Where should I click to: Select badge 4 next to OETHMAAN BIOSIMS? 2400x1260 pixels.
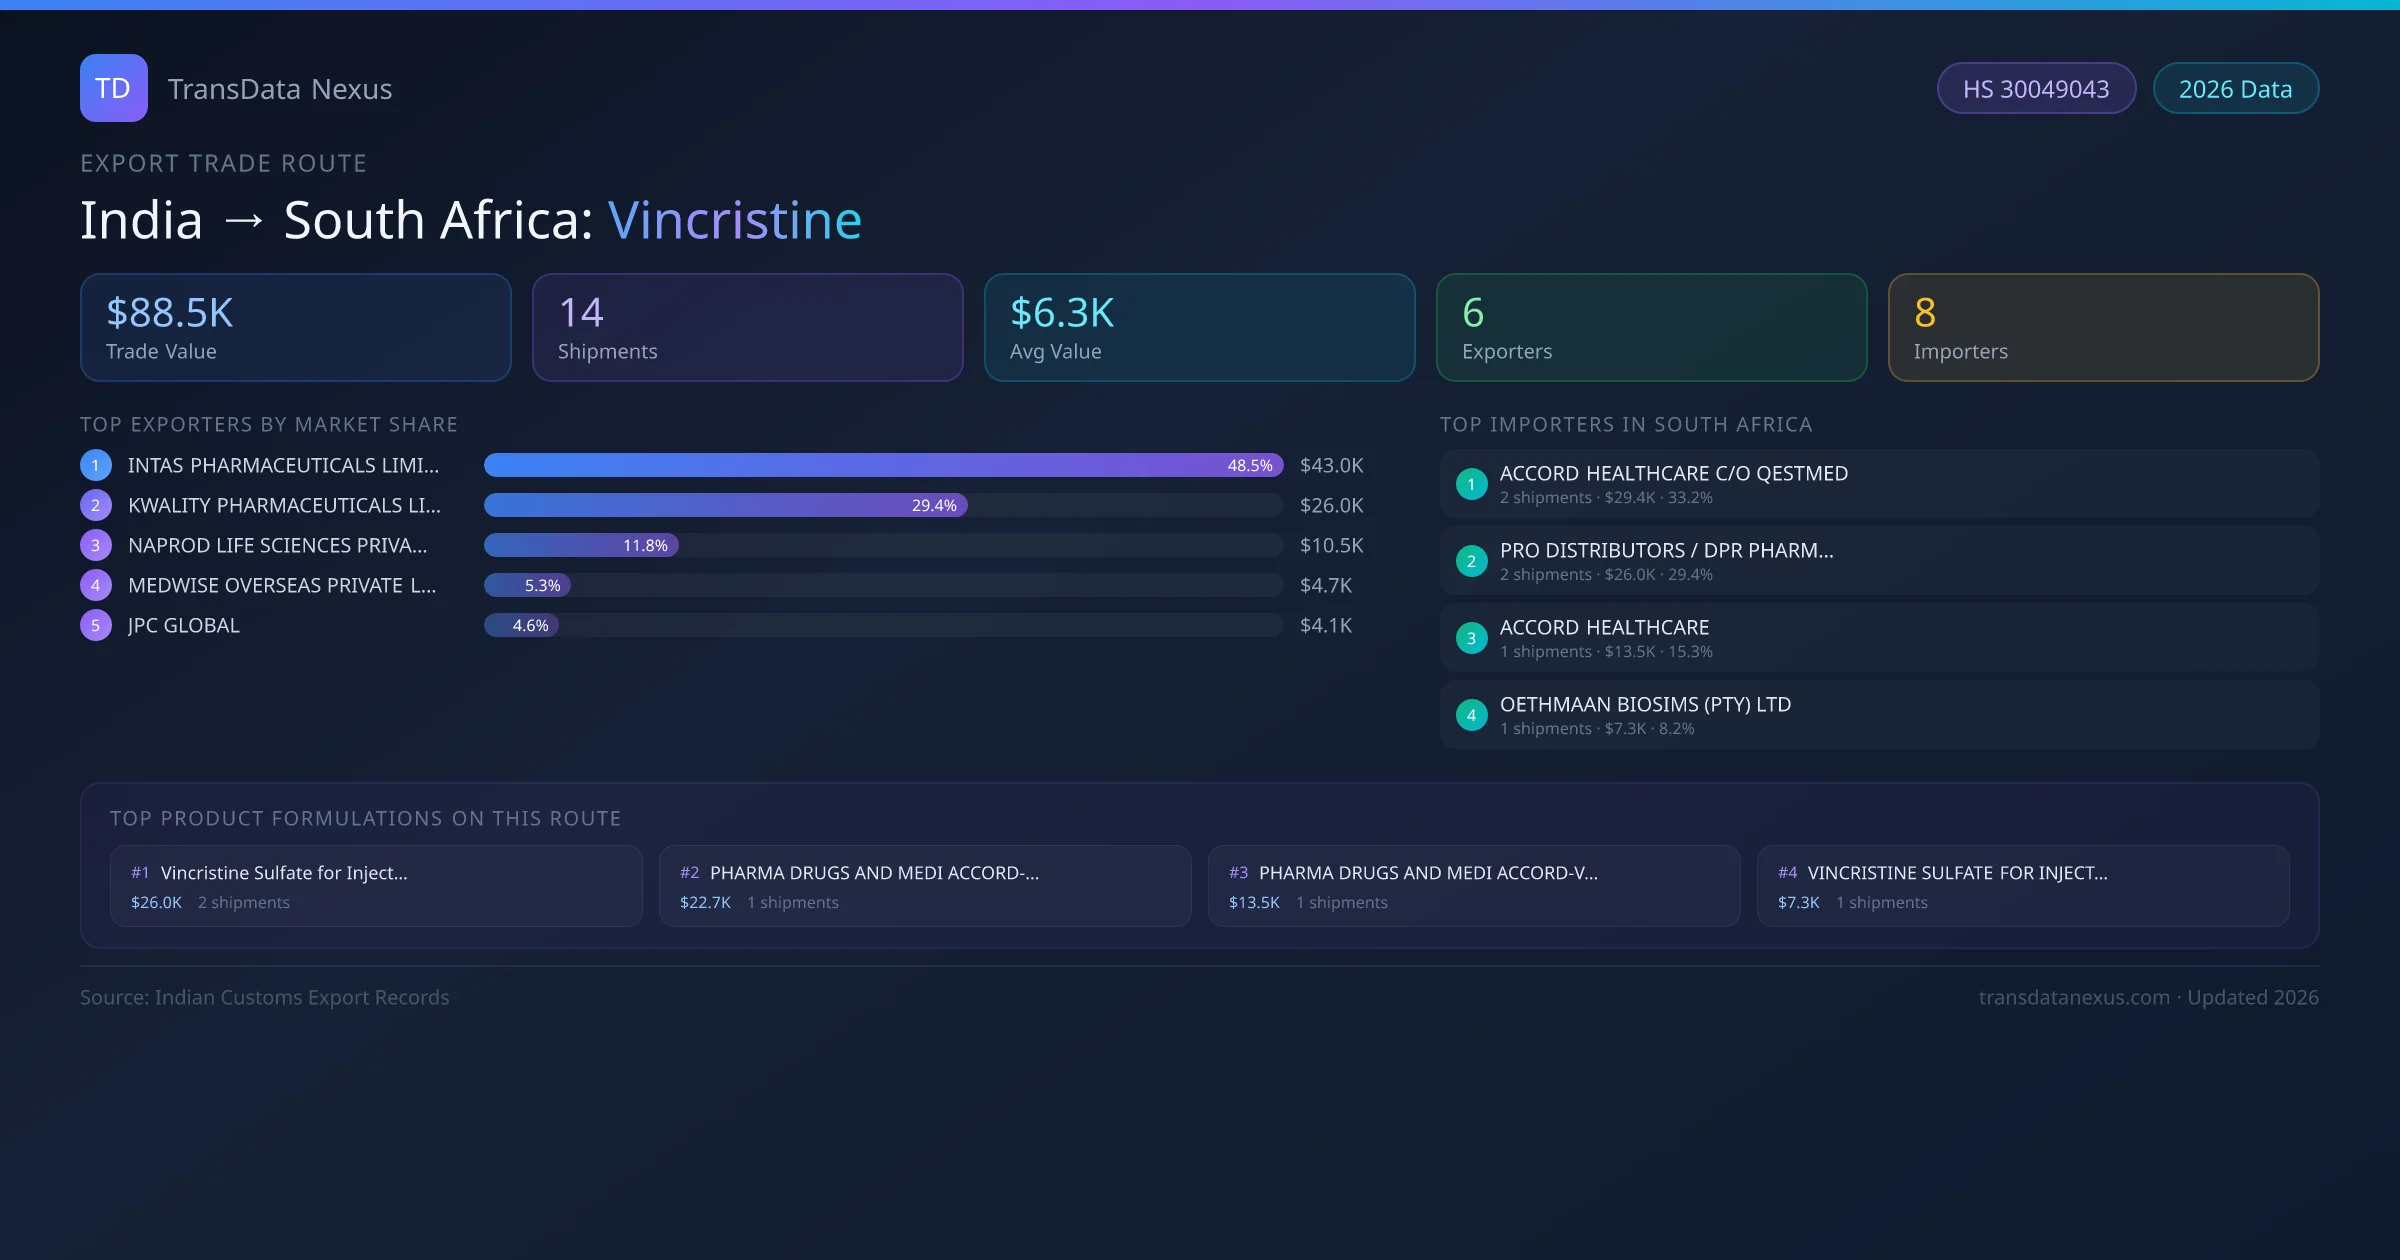pyautogui.click(x=1470, y=714)
